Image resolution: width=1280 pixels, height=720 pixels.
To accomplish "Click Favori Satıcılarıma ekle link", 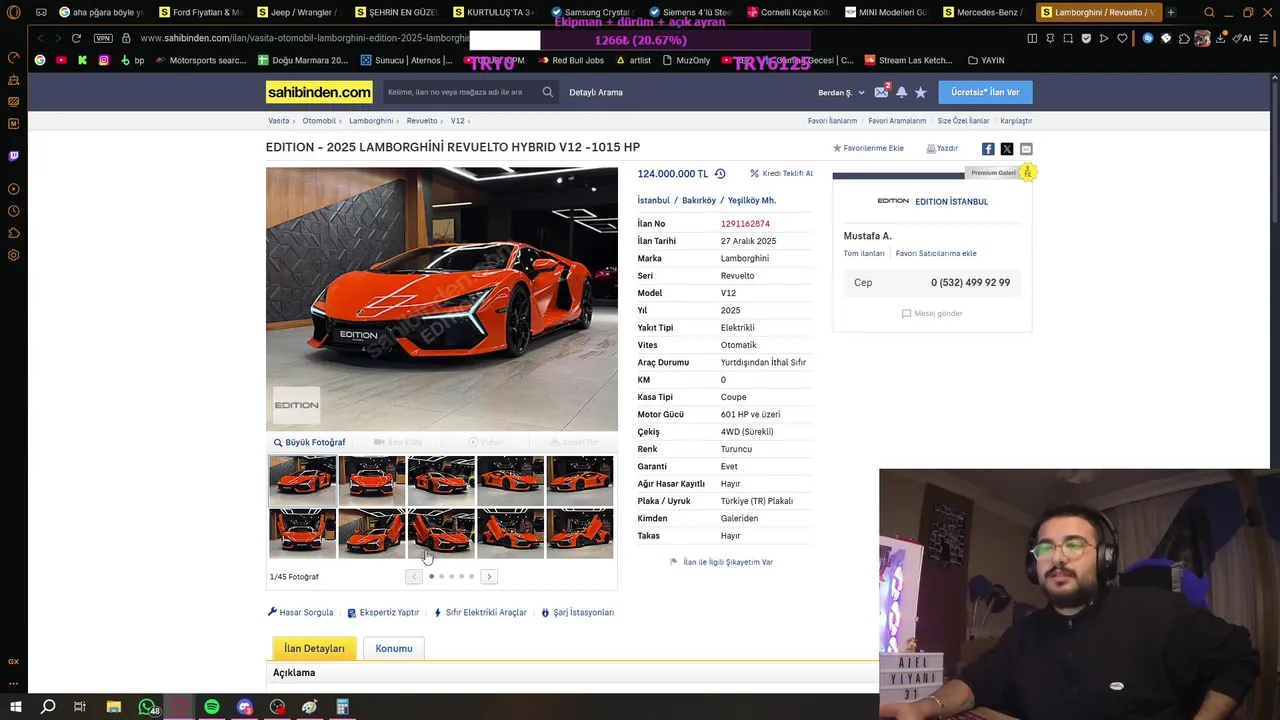I will point(936,253).
